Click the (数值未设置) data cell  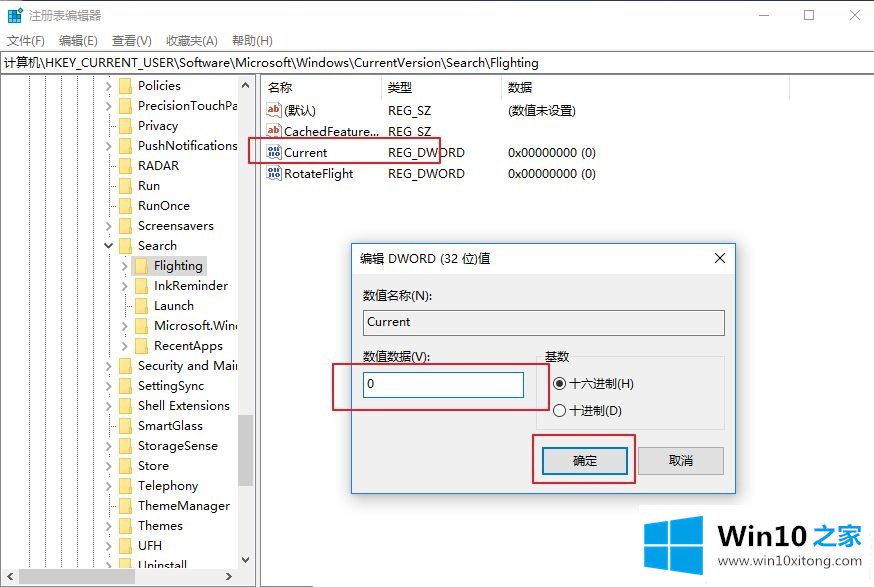click(542, 111)
